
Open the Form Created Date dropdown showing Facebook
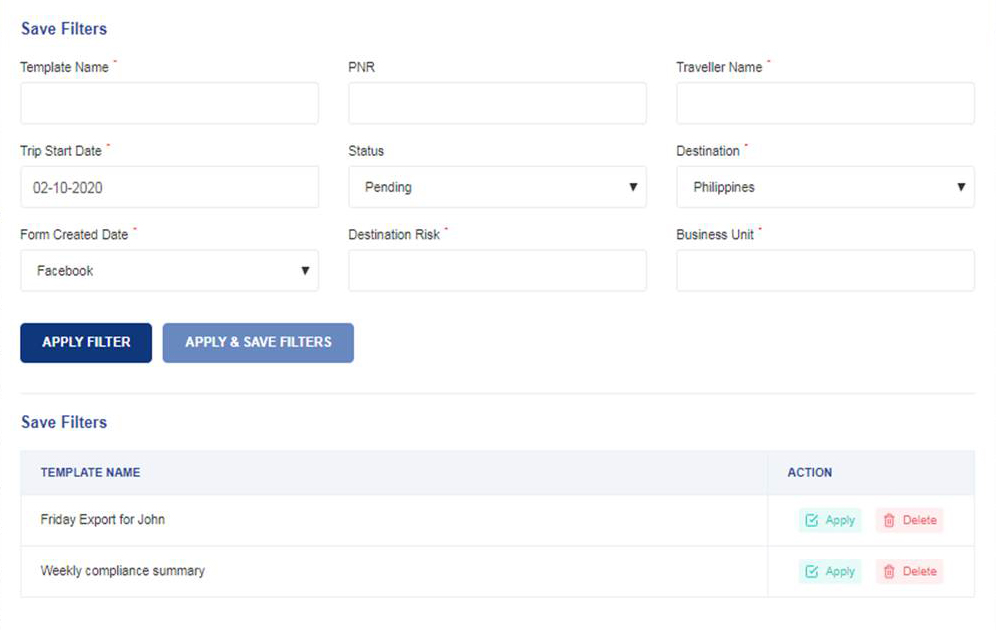click(170, 271)
